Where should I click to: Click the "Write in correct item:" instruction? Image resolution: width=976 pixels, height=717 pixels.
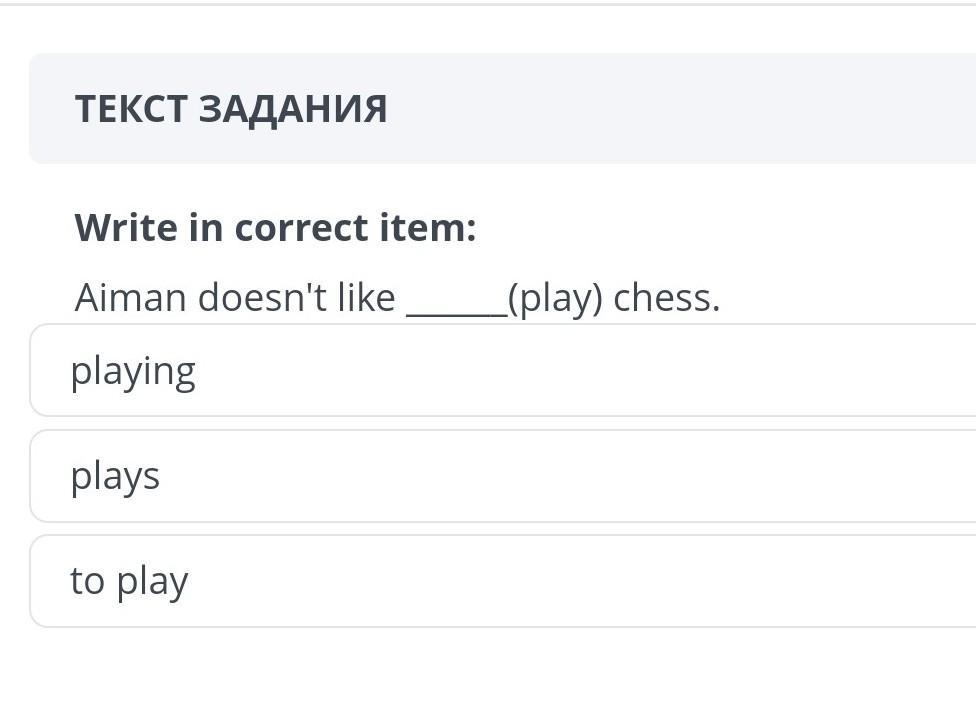275,228
